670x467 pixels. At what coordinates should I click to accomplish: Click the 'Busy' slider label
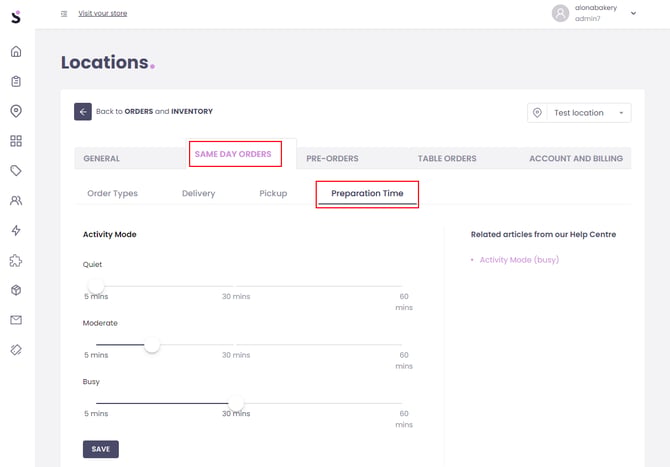click(91, 382)
